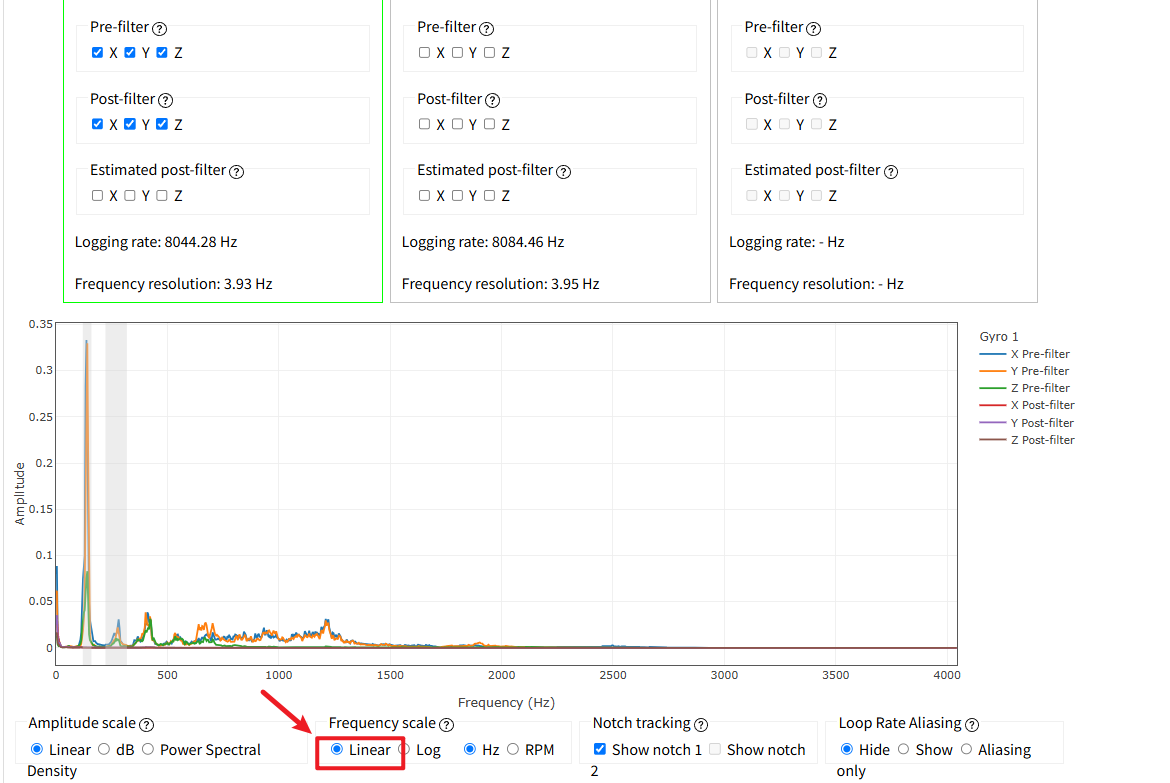Choose Aliasing only for Loop Rate Aliasing
This screenshot has width=1170, height=783.
tap(966, 749)
